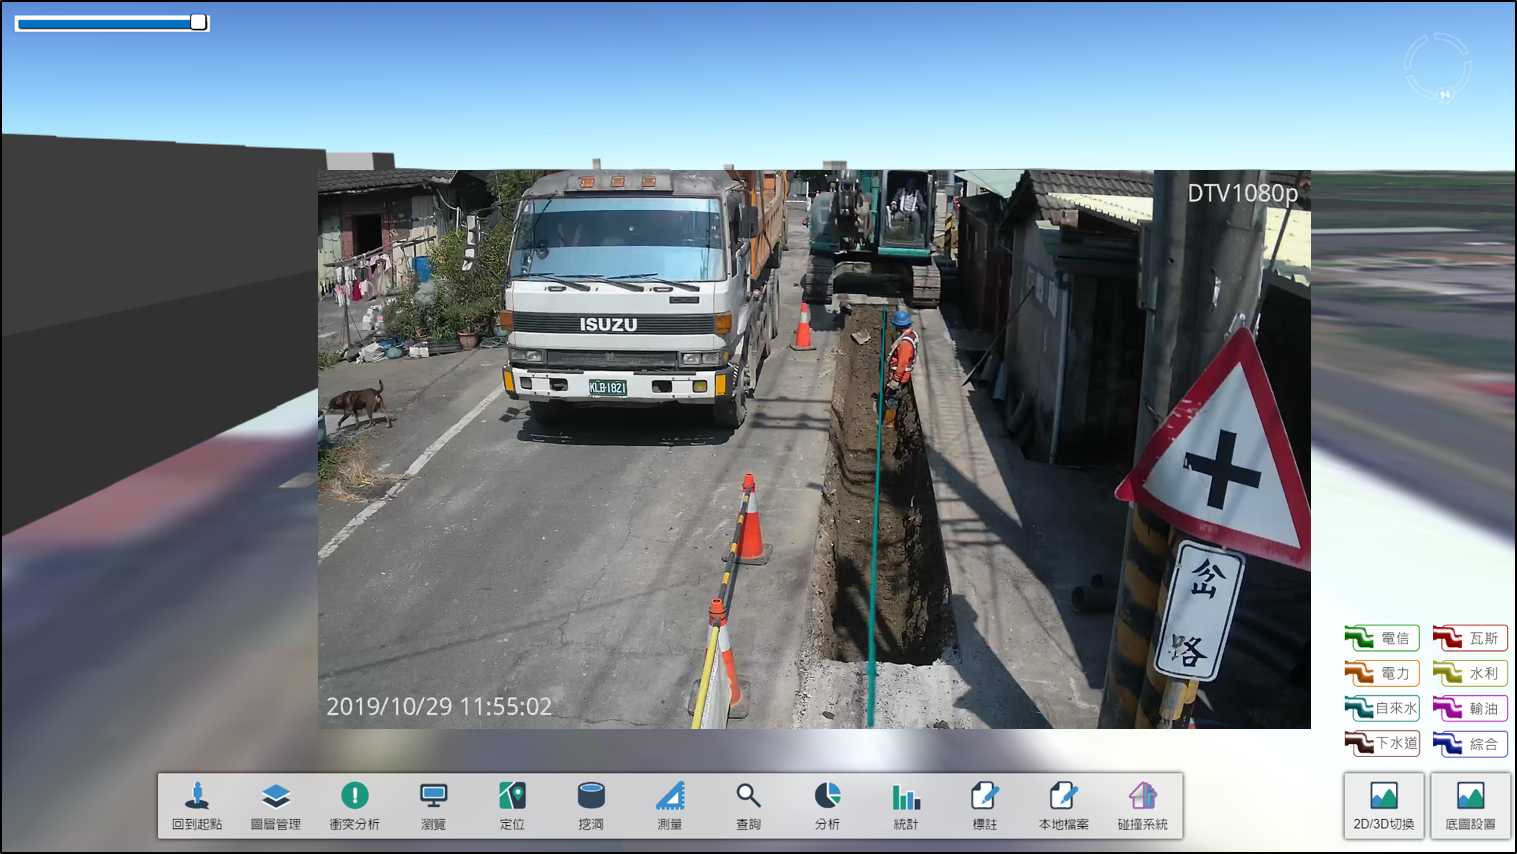Select the 標註 annotation tool

pos(985,805)
